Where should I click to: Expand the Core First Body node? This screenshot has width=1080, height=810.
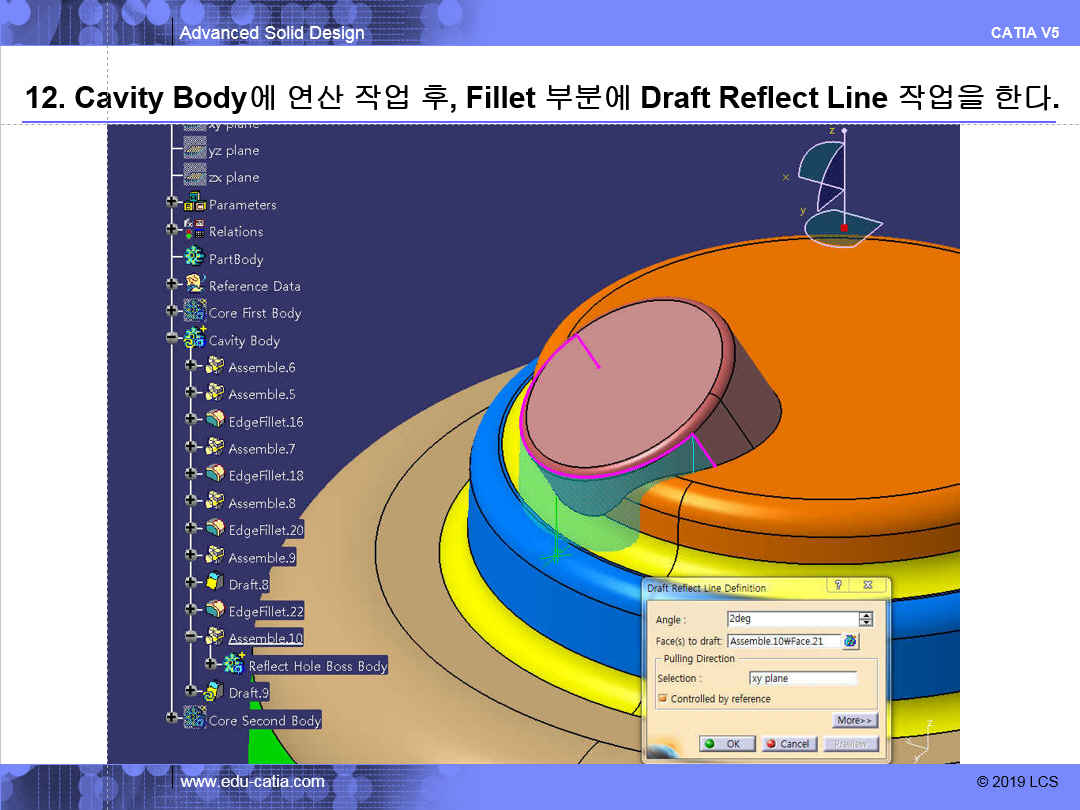(x=172, y=312)
